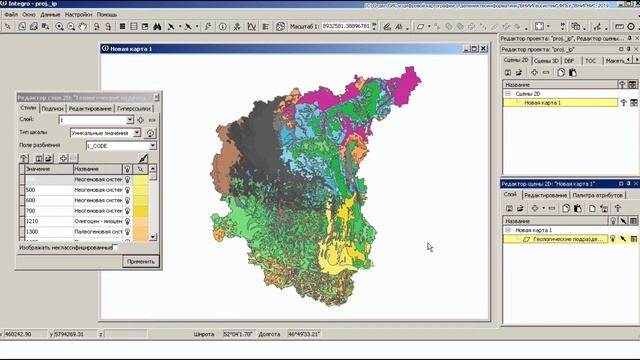The height and width of the screenshot is (360, 640).
Task: Open the Тип шкалы dropdown
Action: coord(137,133)
